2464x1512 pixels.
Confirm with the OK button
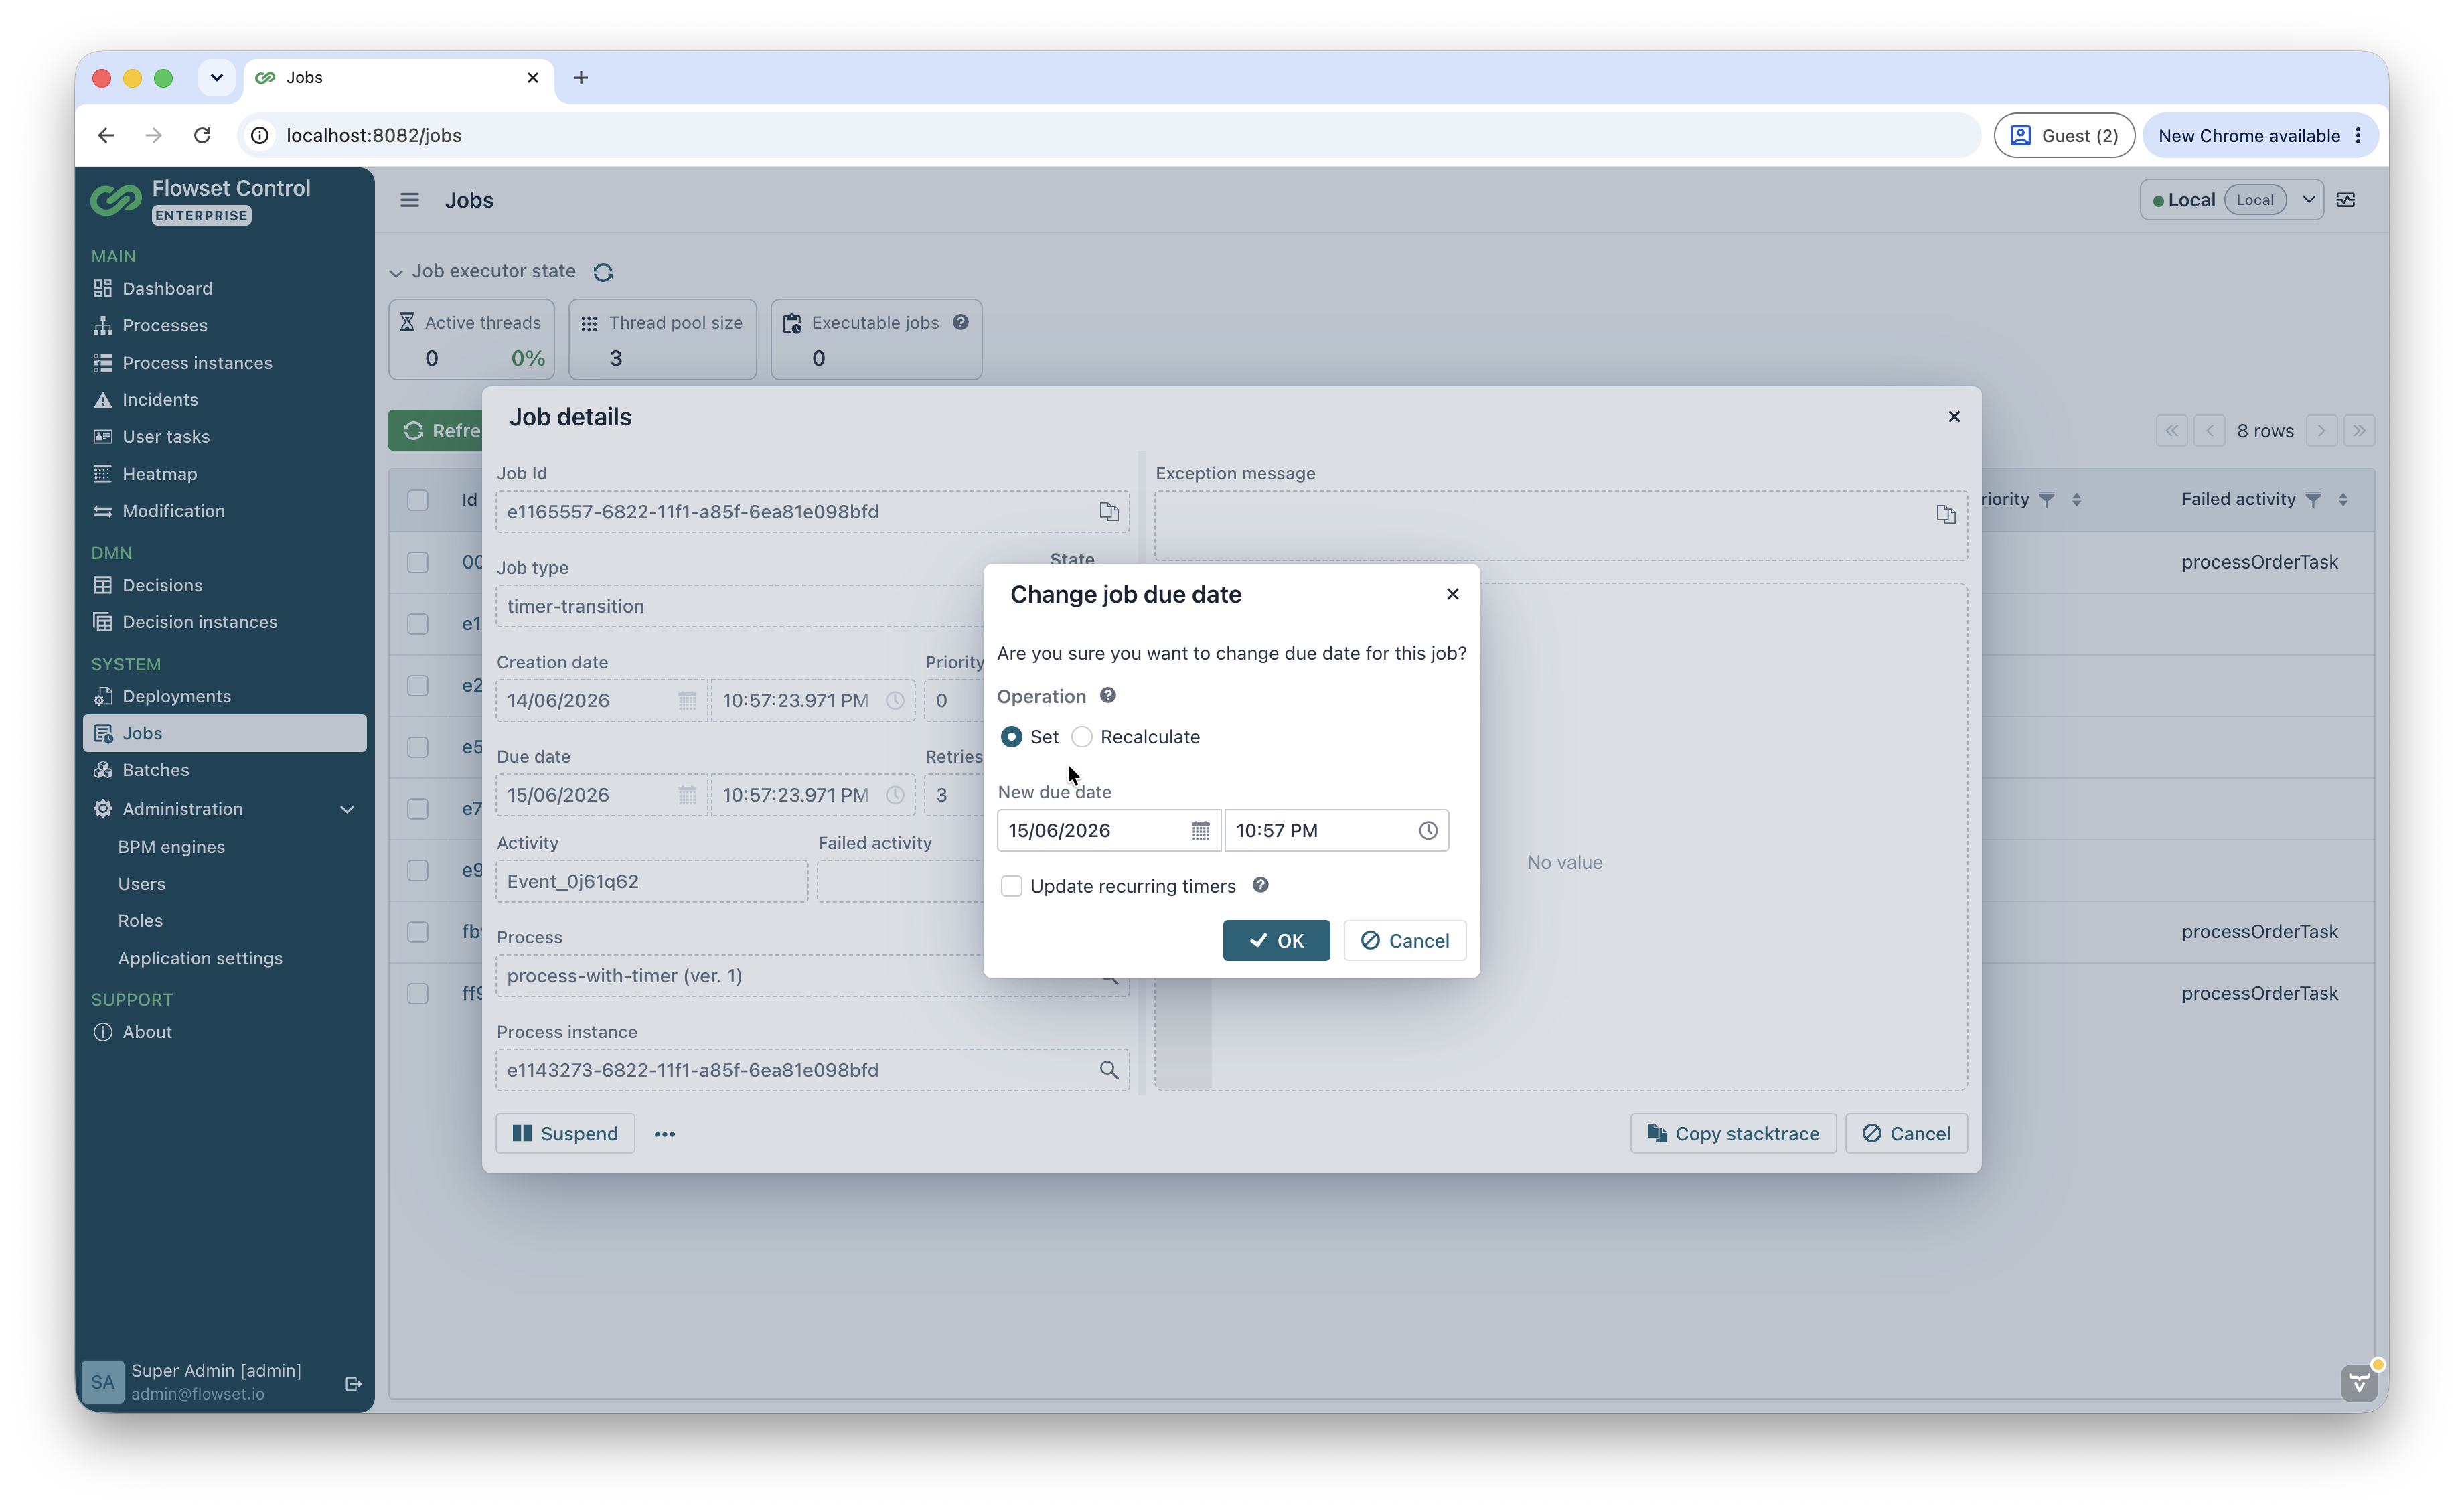(1276, 940)
